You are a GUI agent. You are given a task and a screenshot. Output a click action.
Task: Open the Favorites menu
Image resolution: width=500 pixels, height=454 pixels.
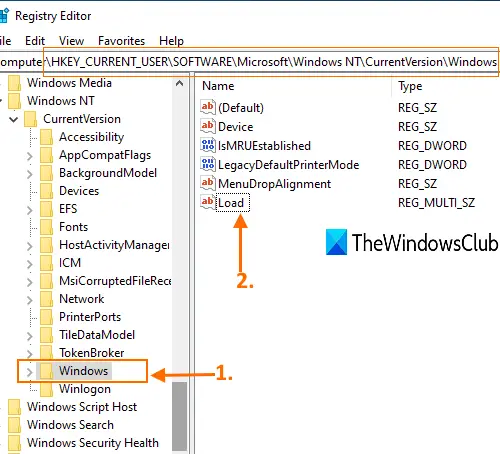(x=121, y=41)
